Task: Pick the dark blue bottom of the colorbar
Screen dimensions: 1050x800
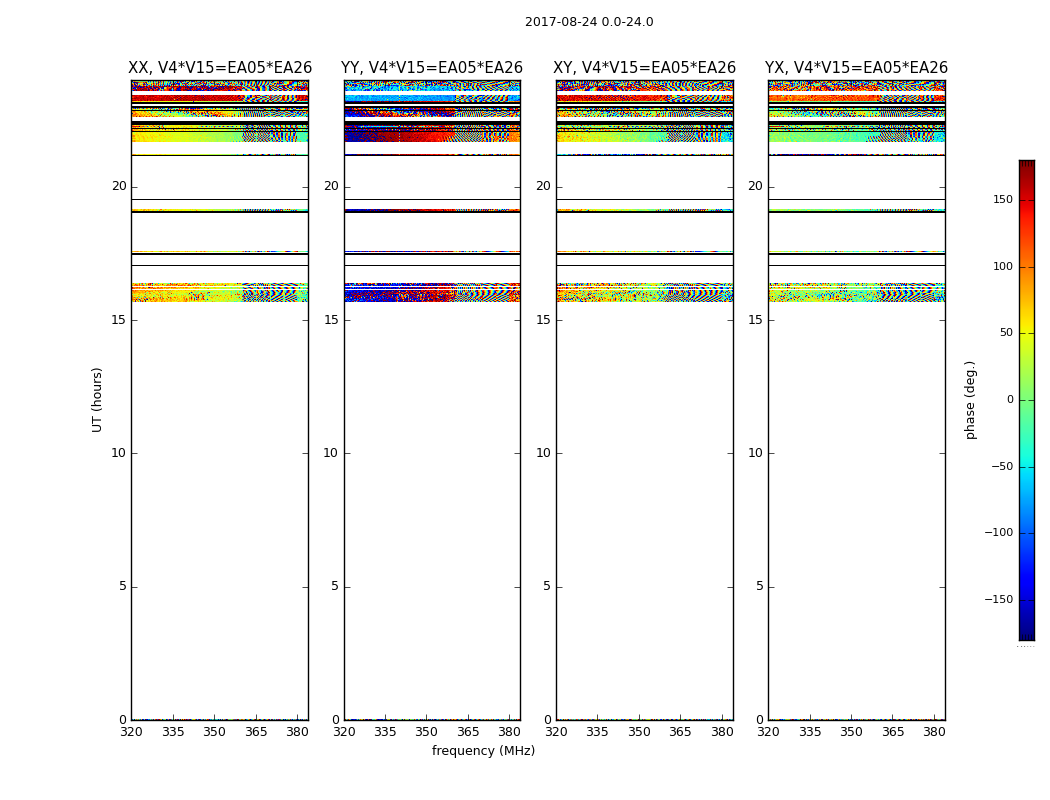Action: [x=1026, y=633]
